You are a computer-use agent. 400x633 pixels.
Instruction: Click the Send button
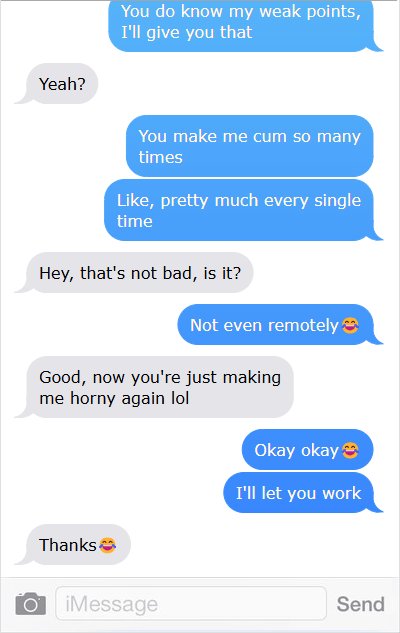[x=360, y=604]
